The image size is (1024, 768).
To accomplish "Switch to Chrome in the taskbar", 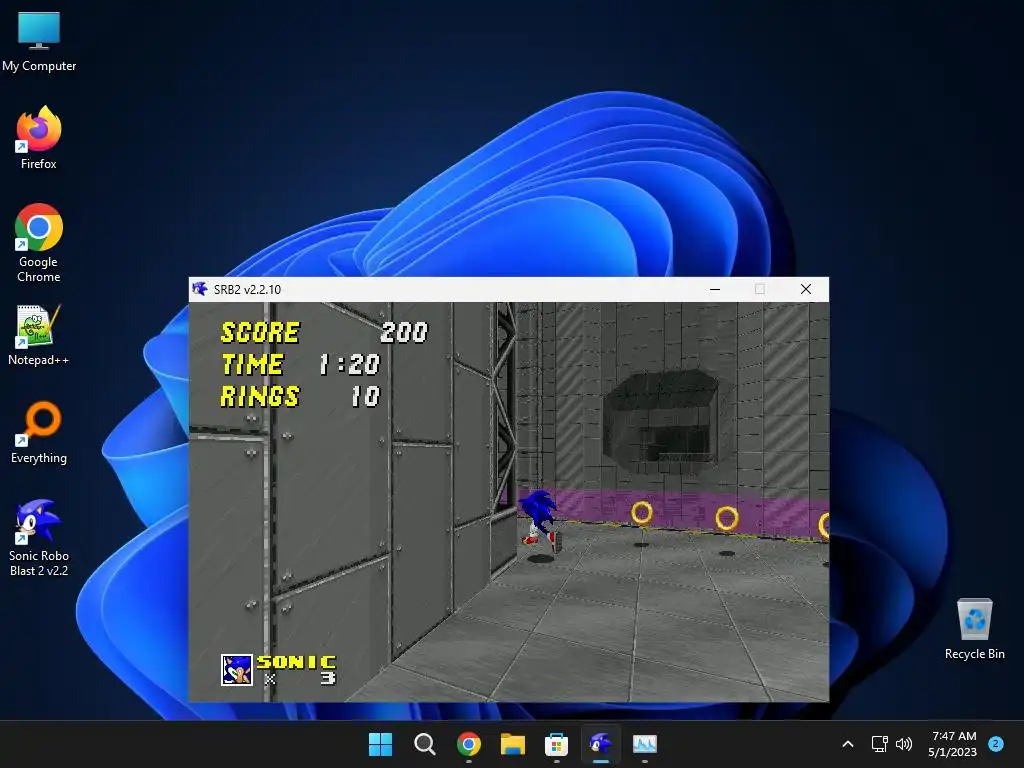I will [469, 744].
